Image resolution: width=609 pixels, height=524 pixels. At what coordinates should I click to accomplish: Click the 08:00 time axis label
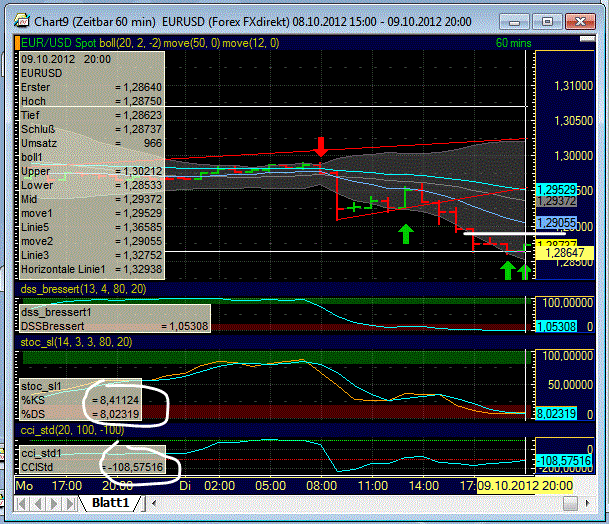[x=322, y=486]
